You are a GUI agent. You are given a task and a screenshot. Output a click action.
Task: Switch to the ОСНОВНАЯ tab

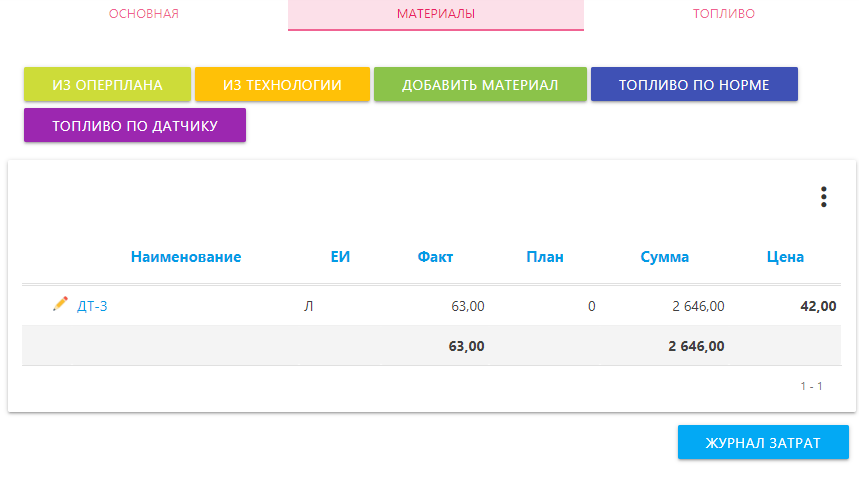point(143,14)
